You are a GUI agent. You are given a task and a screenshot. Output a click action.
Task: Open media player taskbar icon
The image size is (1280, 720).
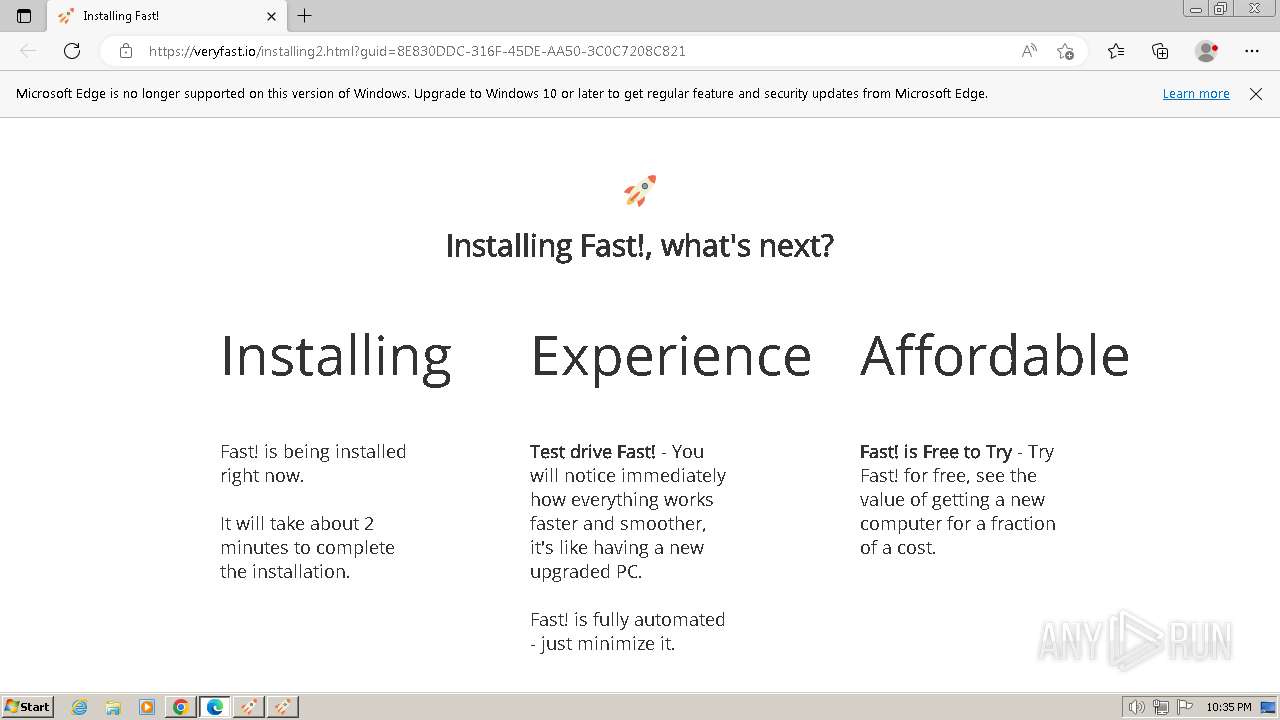[147, 707]
